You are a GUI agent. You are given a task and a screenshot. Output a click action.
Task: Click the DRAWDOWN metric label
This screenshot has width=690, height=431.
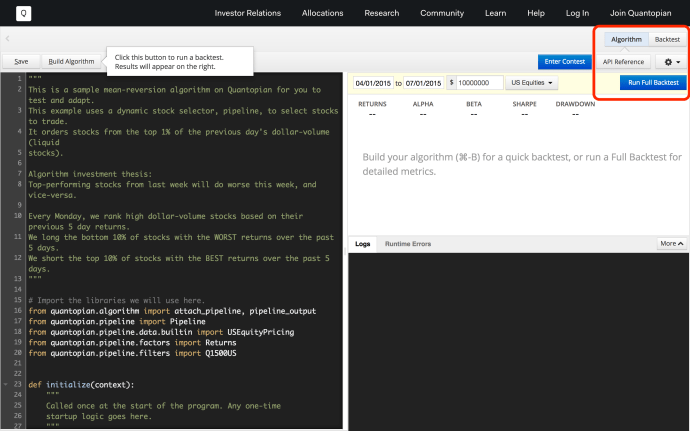[575, 104]
